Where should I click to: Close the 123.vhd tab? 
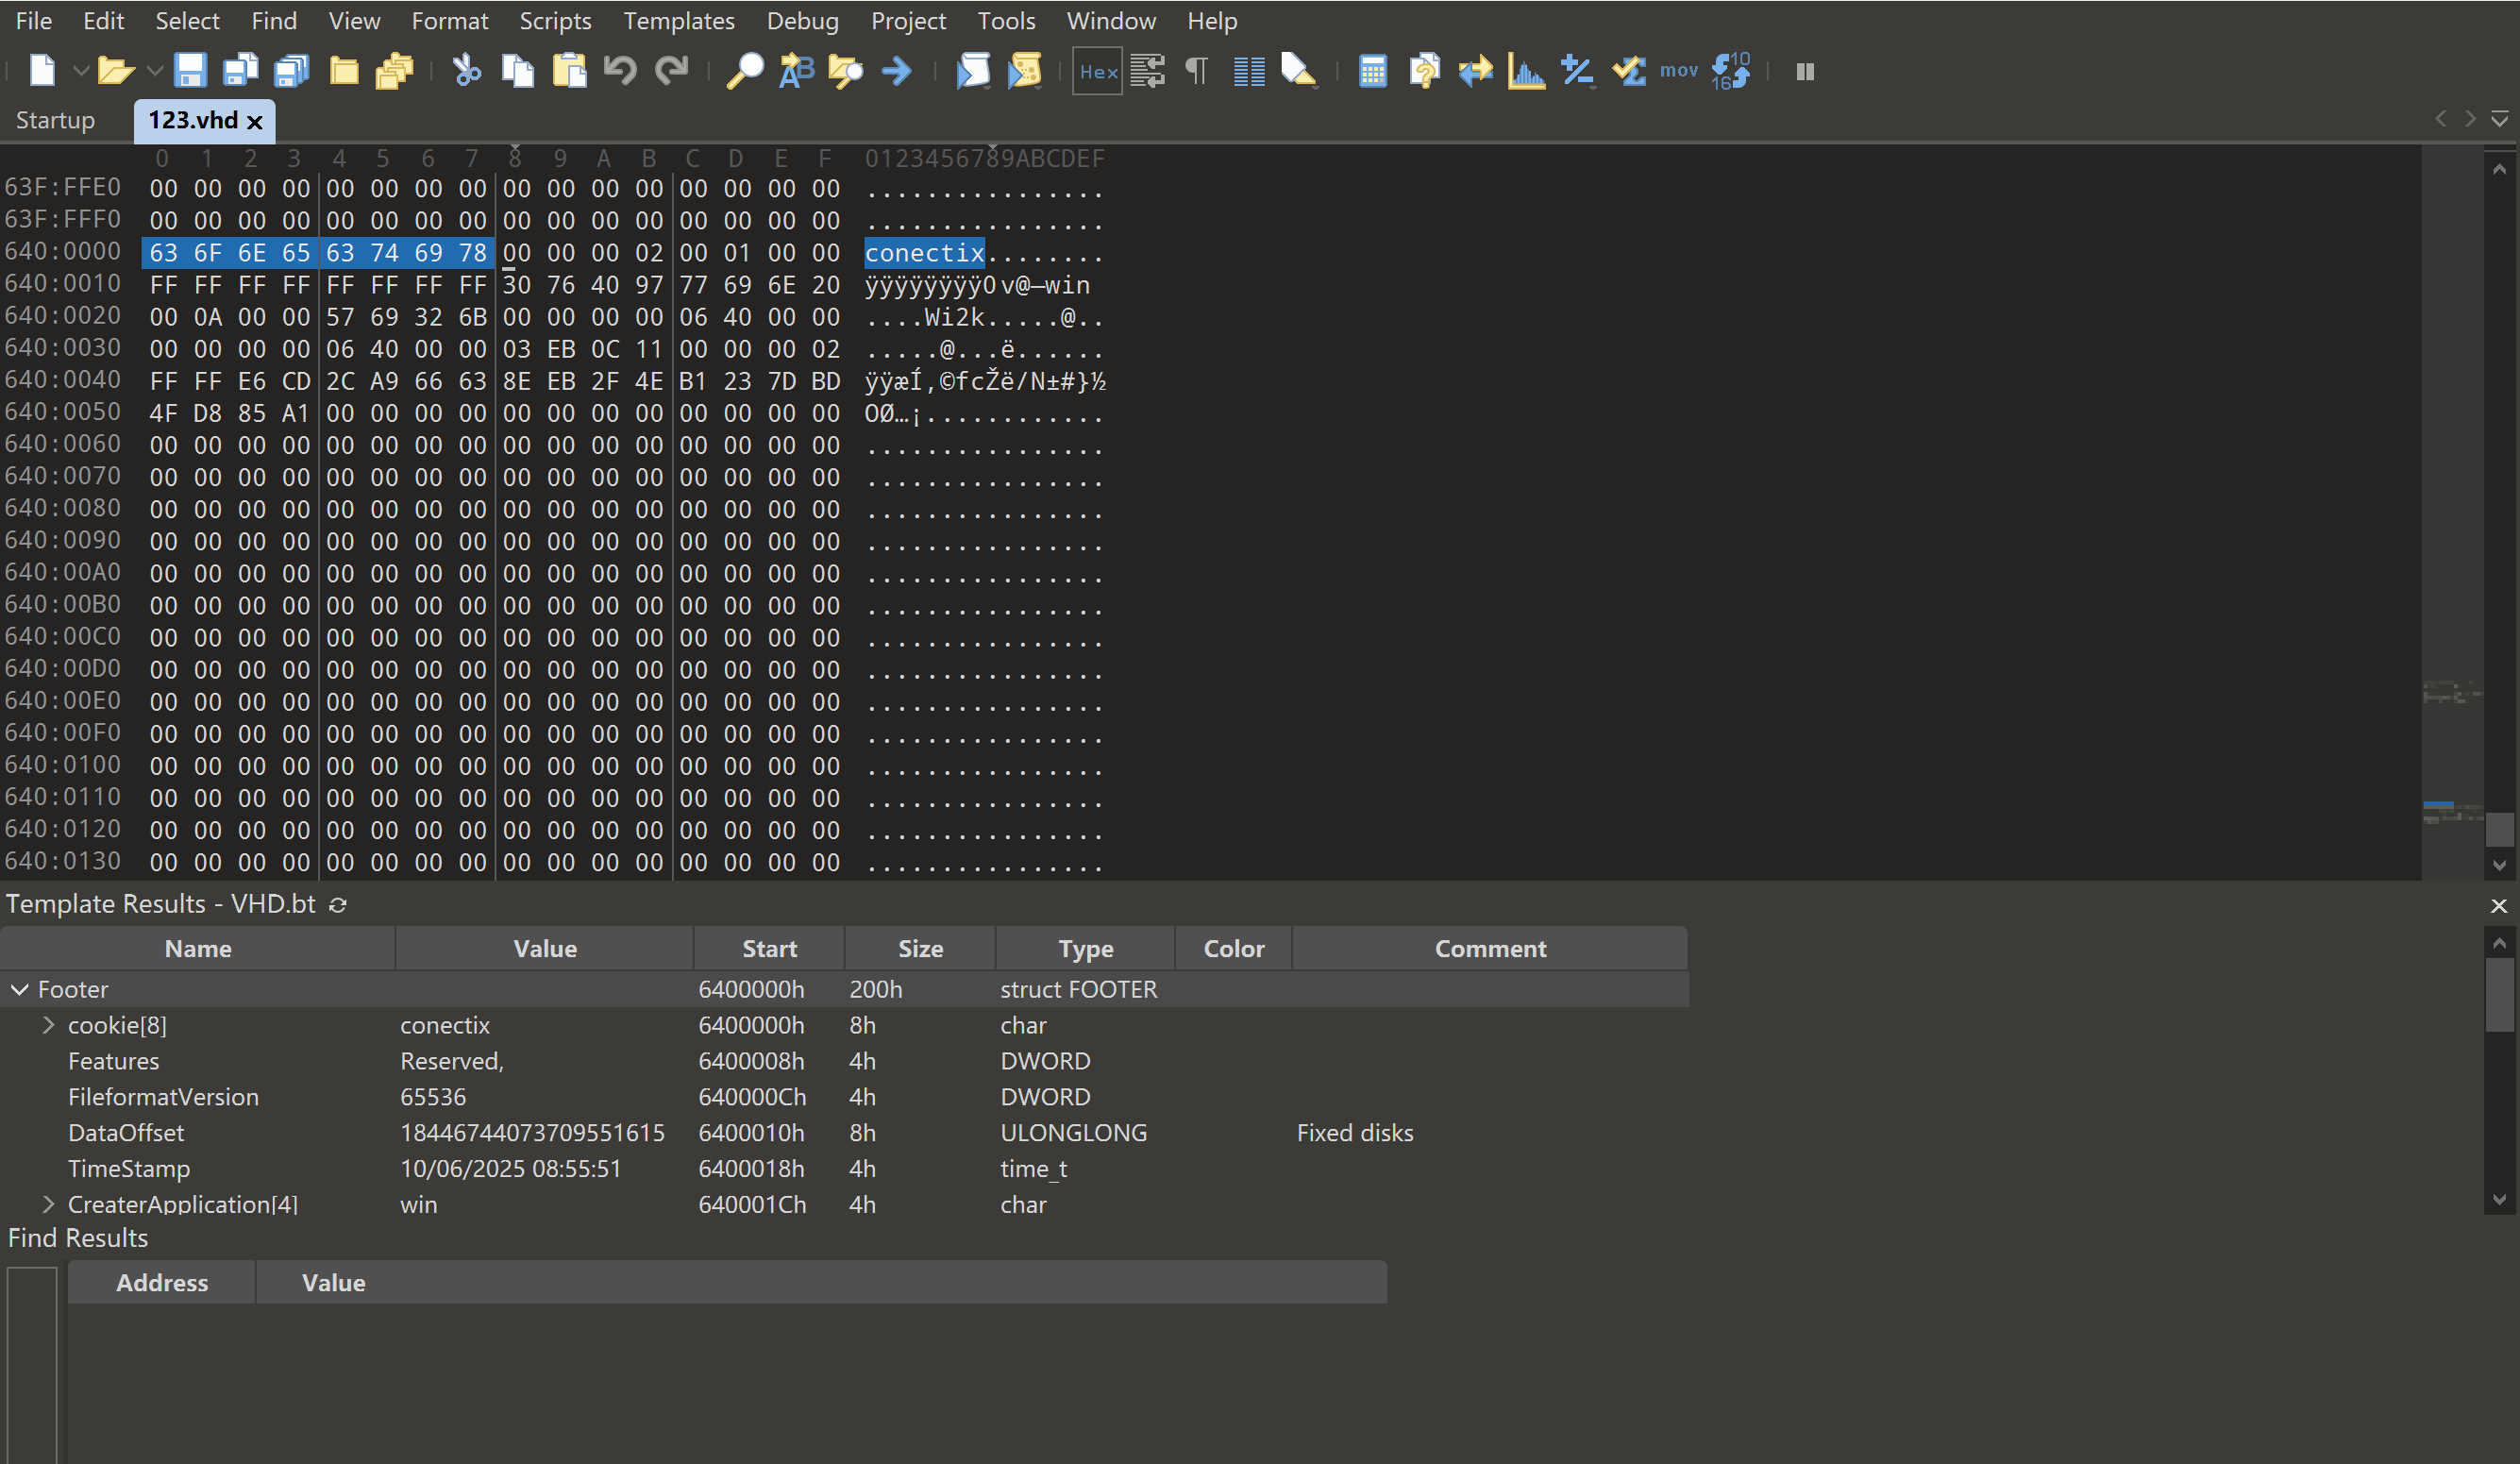pos(255,122)
